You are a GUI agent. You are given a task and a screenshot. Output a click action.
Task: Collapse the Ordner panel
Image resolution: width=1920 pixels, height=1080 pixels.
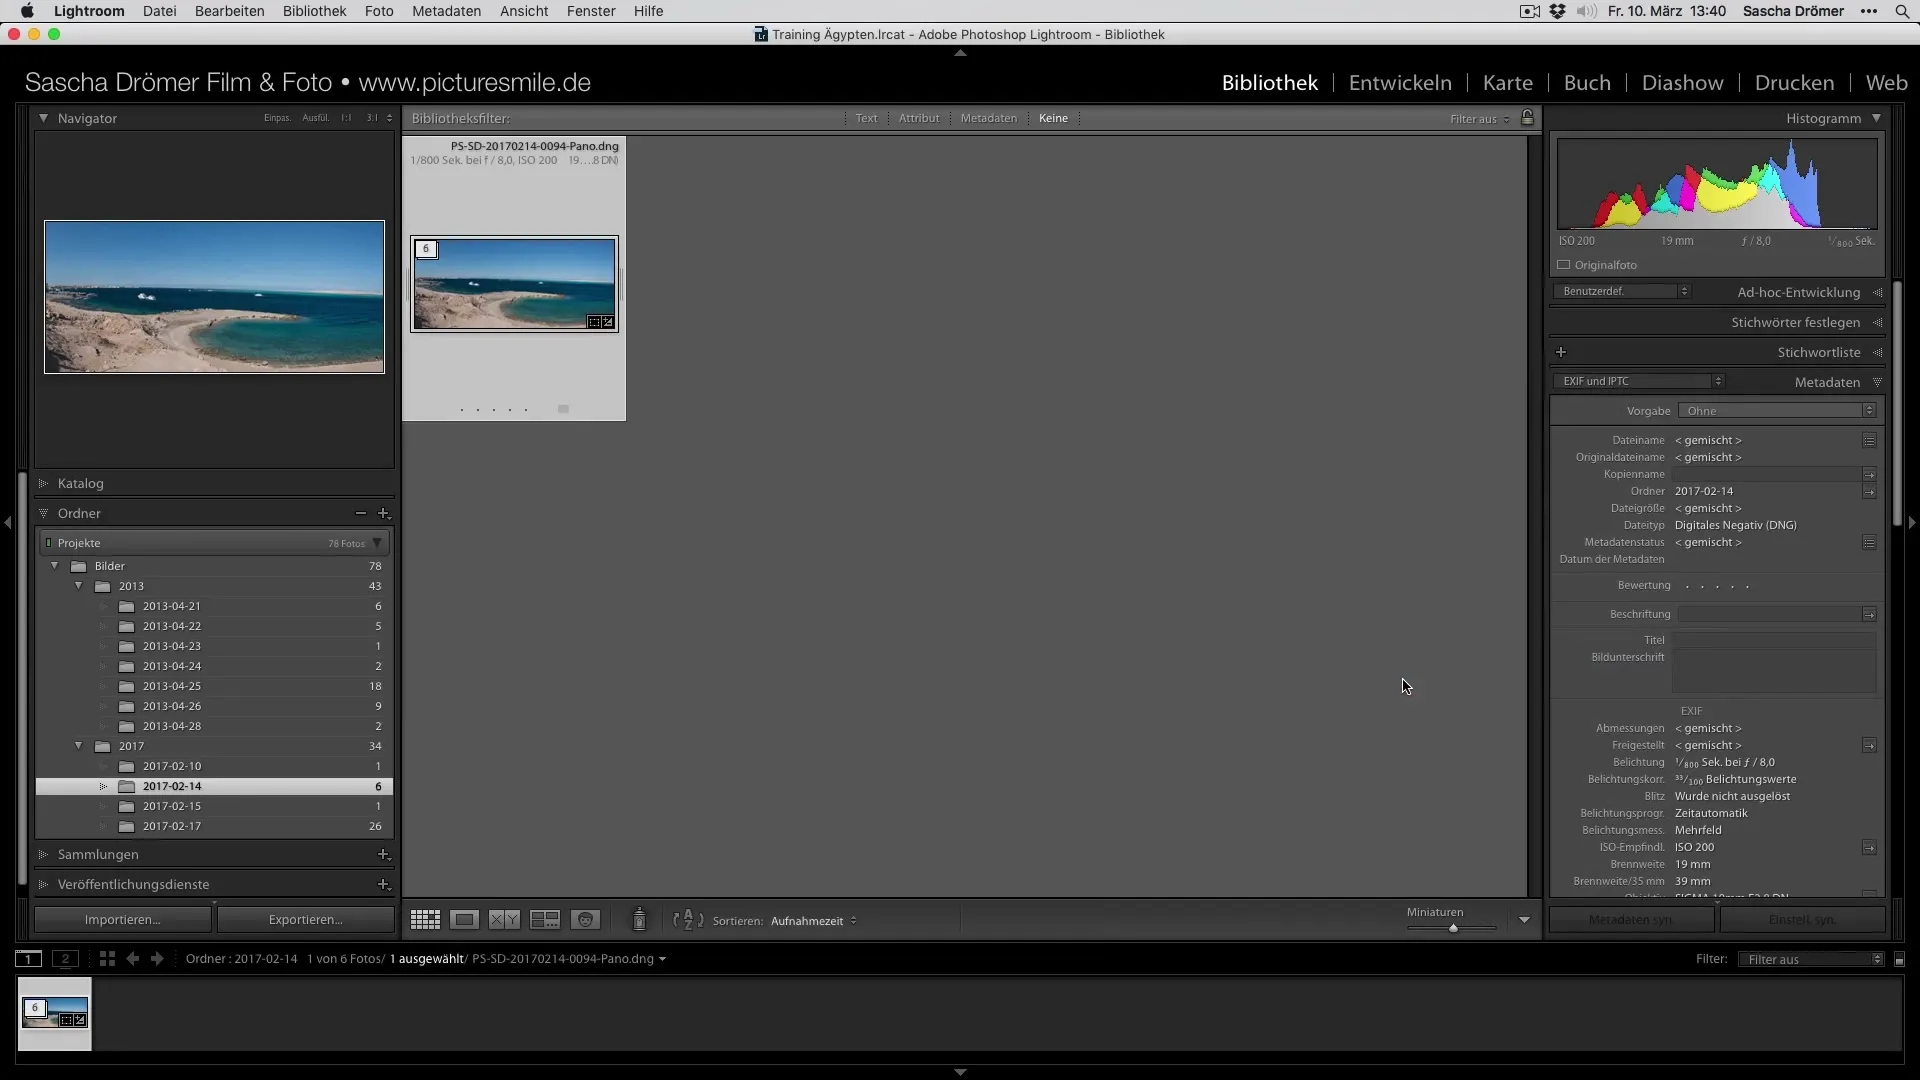pos(43,513)
